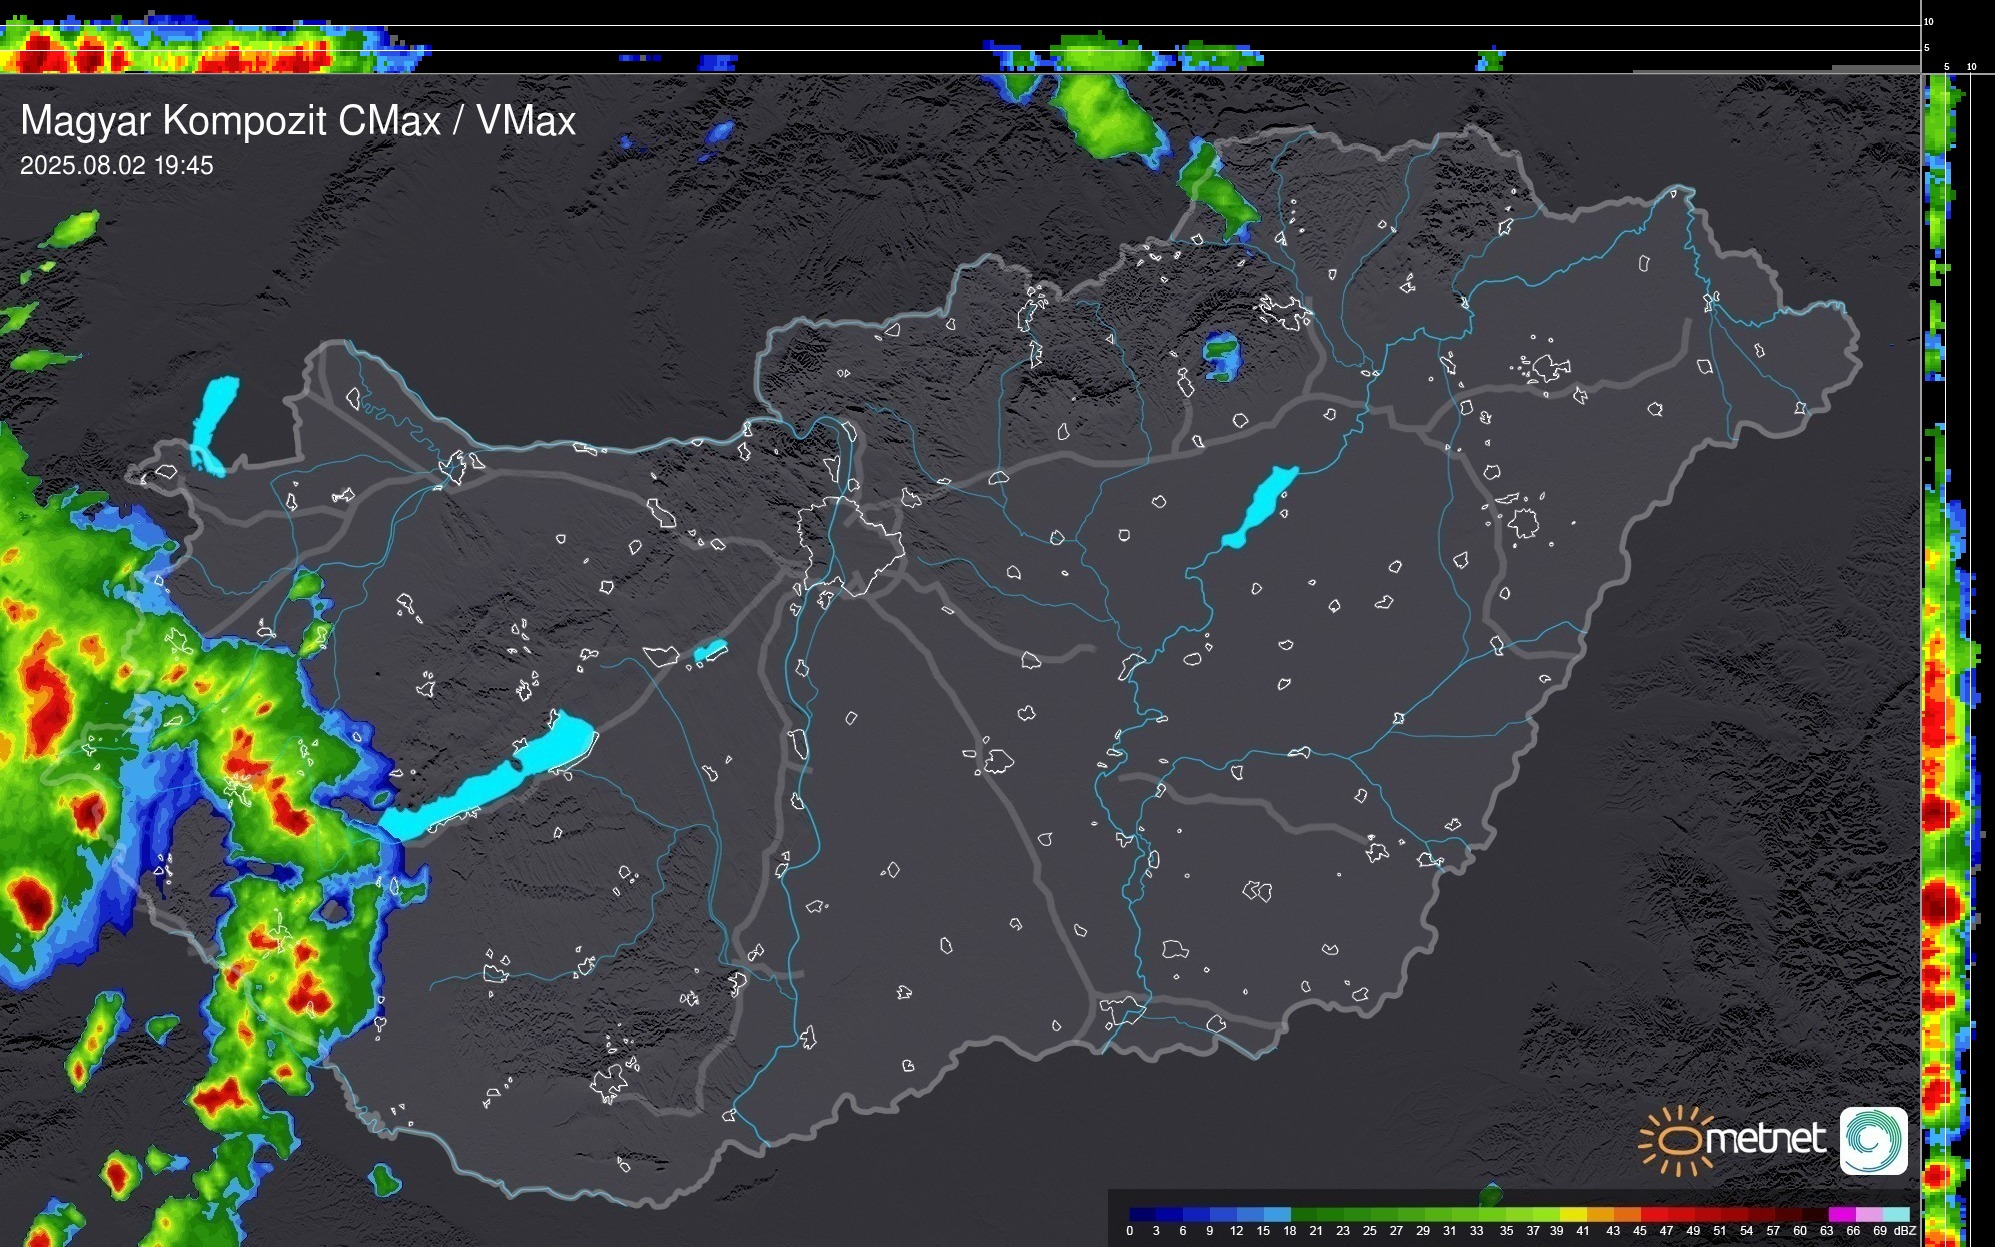The height and width of the screenshot is (1247, 1995).
Task: Select the map title Magyar Kompozit CMax / VMax
Action: point(298,121)
